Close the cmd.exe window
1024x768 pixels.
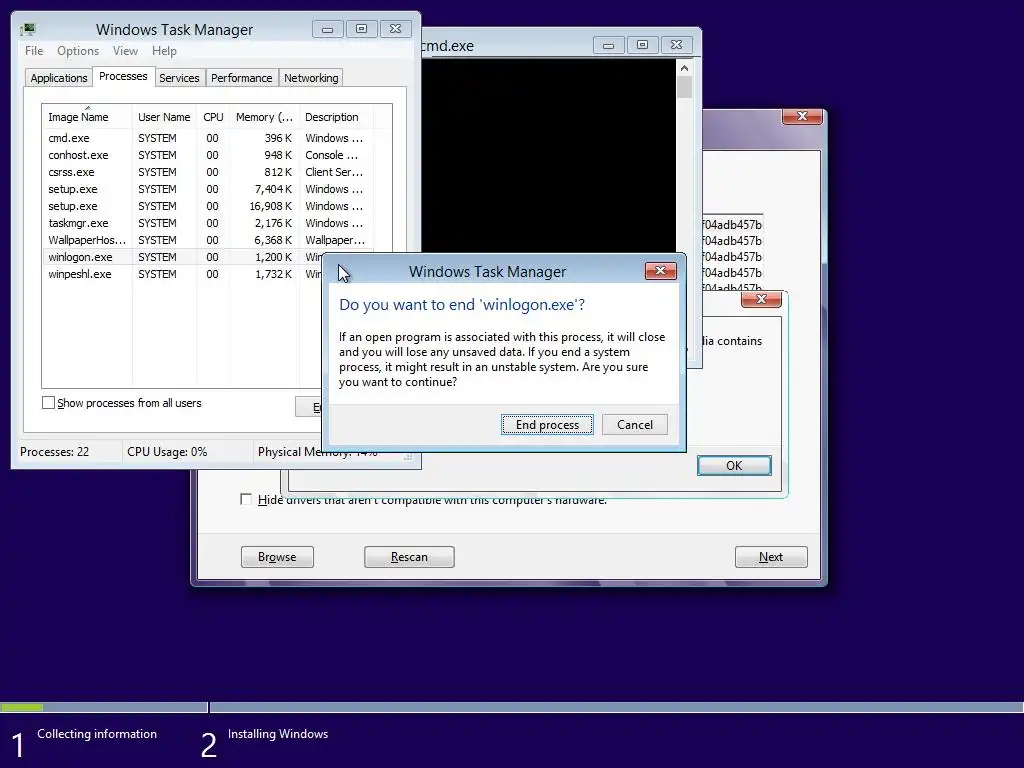[x=677, y=45]
